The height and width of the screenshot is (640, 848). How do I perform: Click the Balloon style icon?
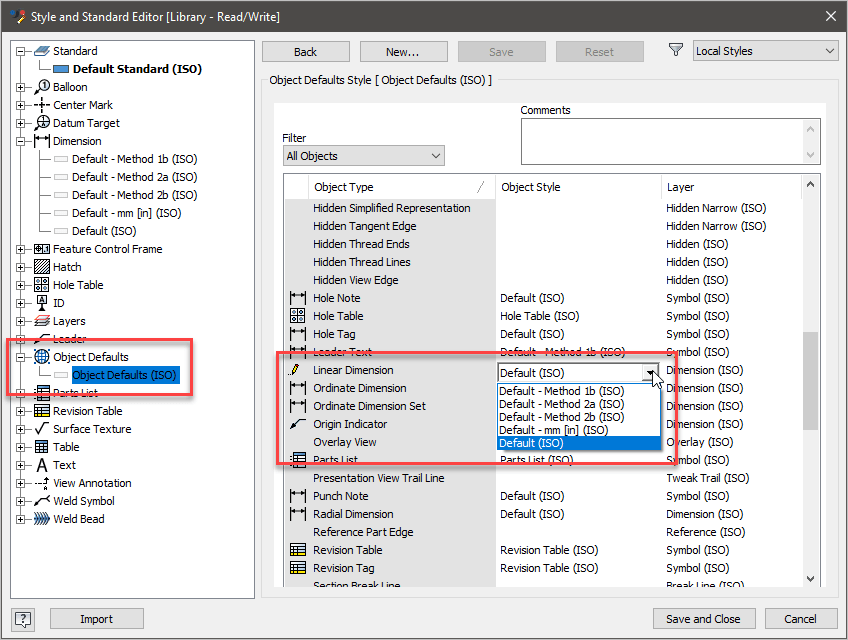pos(43,87)
